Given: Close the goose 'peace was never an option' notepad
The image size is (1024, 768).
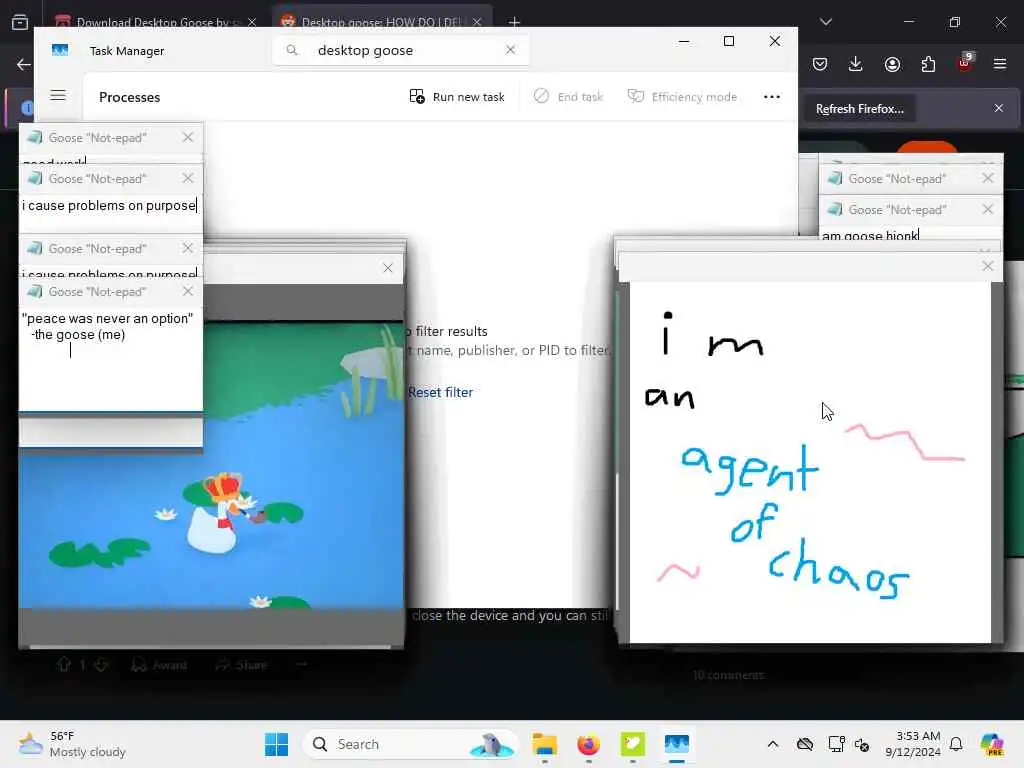Looking at the screenshot, I should (188, 291).
